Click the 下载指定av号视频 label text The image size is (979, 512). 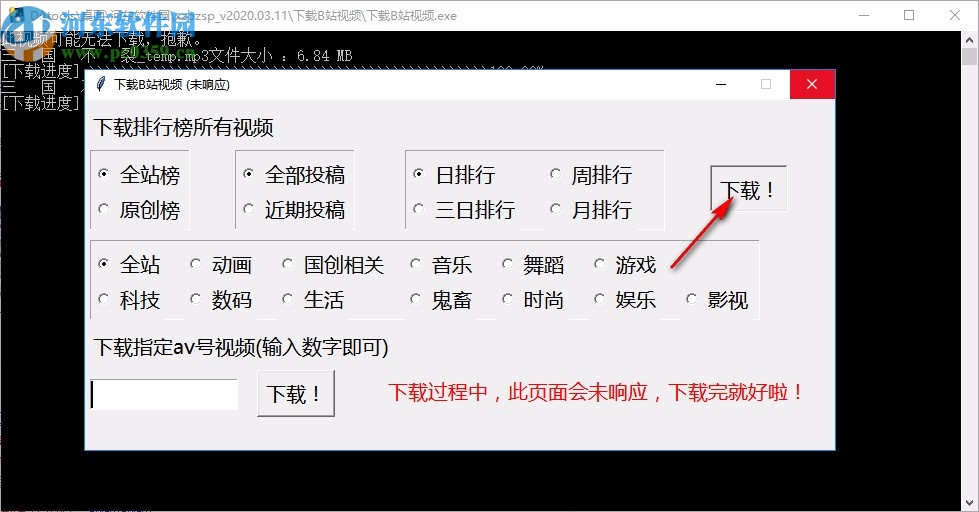click(241, 347)
